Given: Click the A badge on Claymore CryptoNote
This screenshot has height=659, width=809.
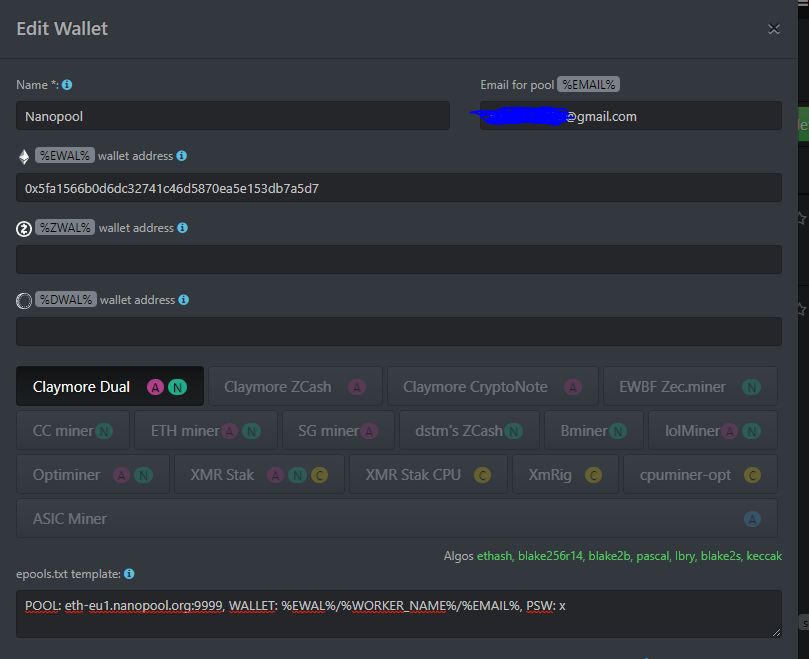Looking at the screenshot, I should coord(573,387).
